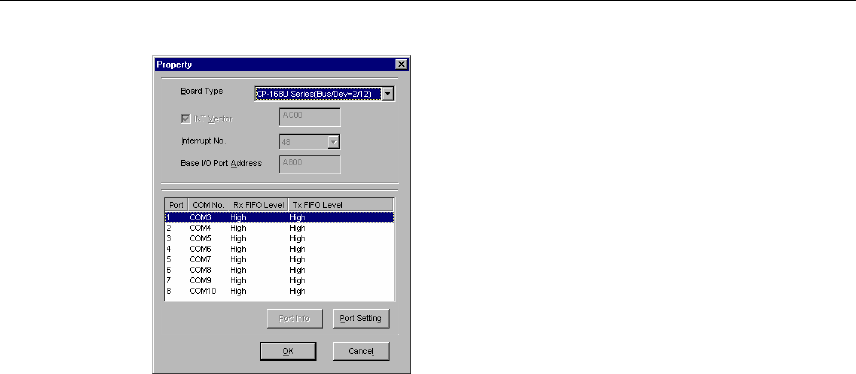The image size is (856, 374).
Task: Select the COM10 port row
Action: click(x=279, y=291)
